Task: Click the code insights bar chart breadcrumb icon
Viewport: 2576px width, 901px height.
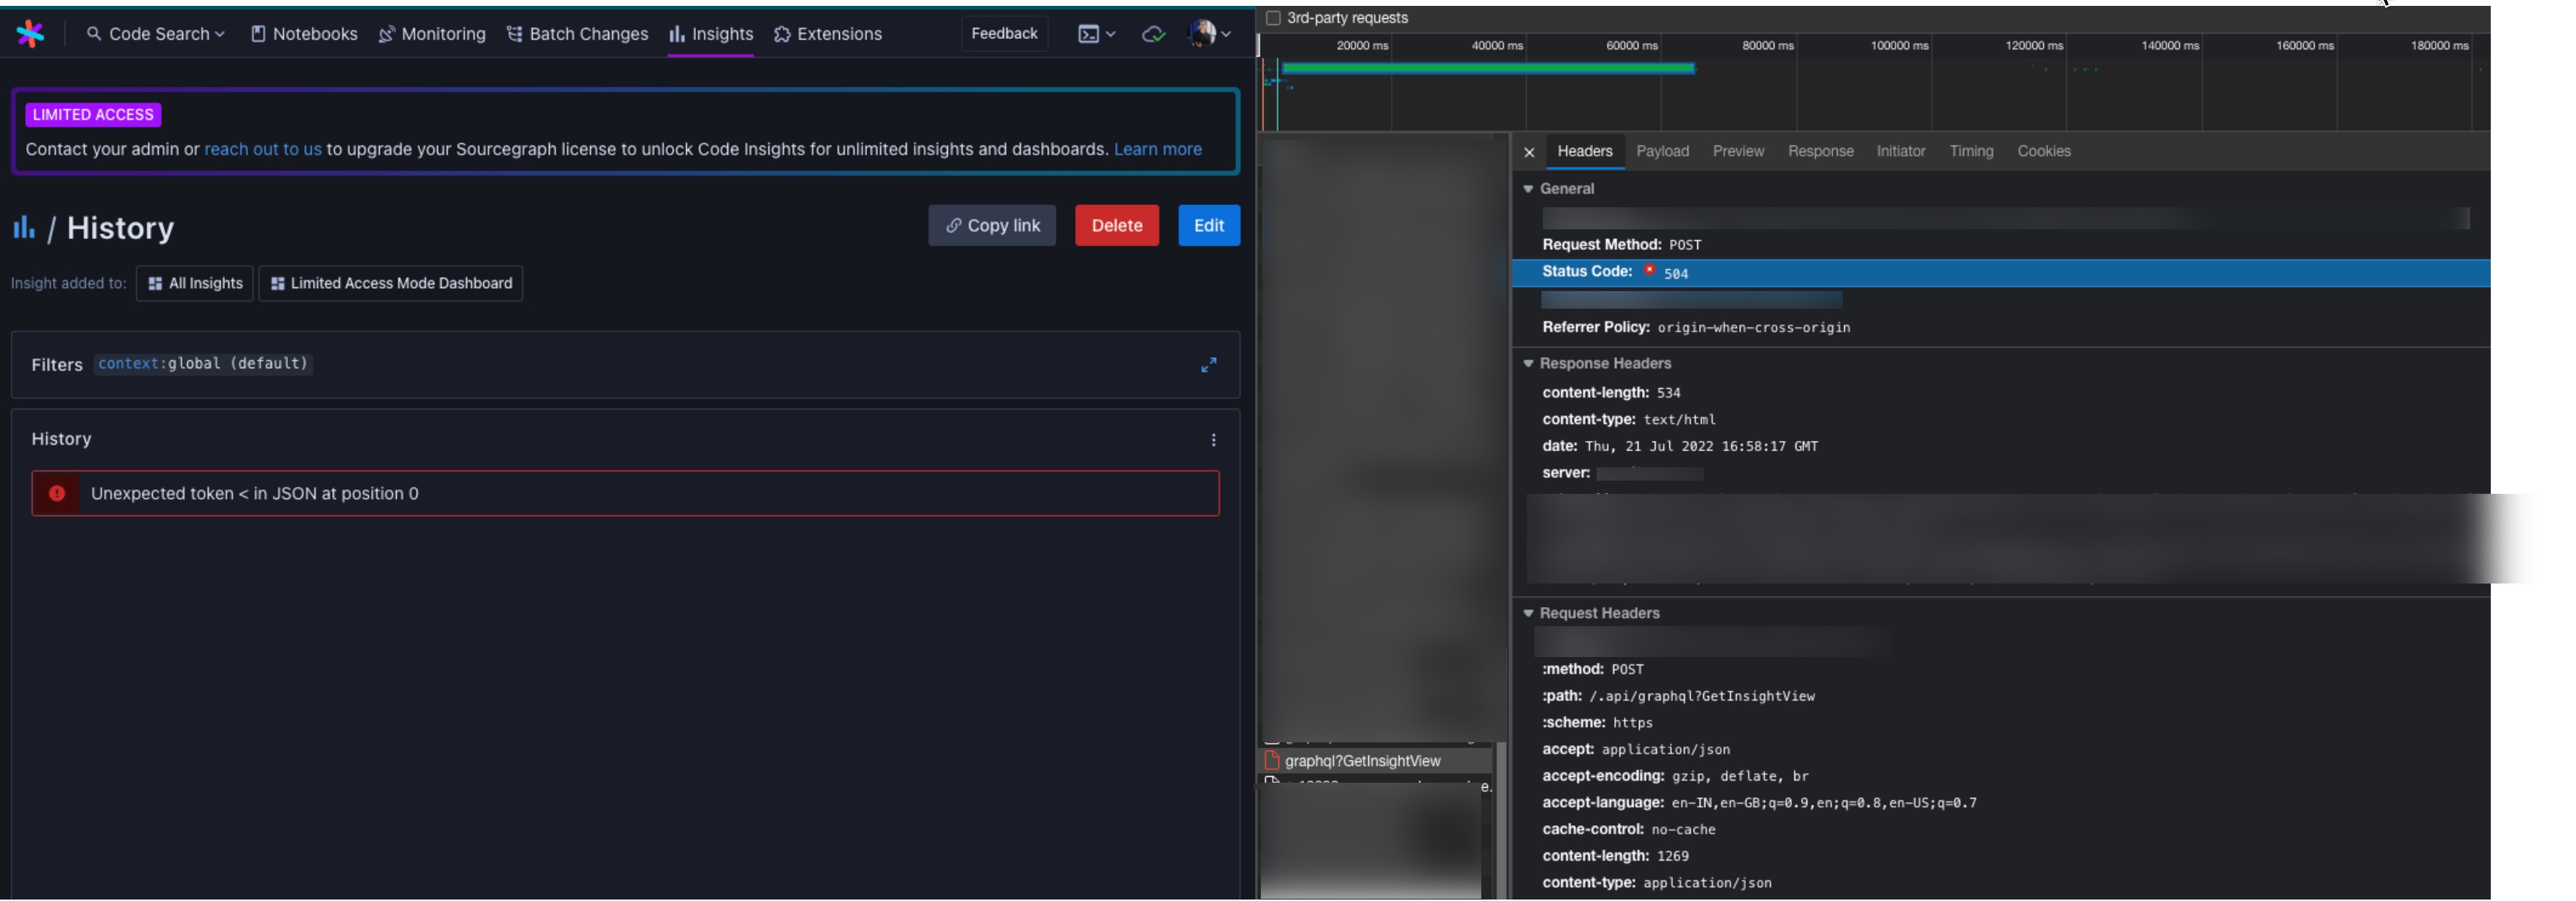Action: tap(24, 228)
